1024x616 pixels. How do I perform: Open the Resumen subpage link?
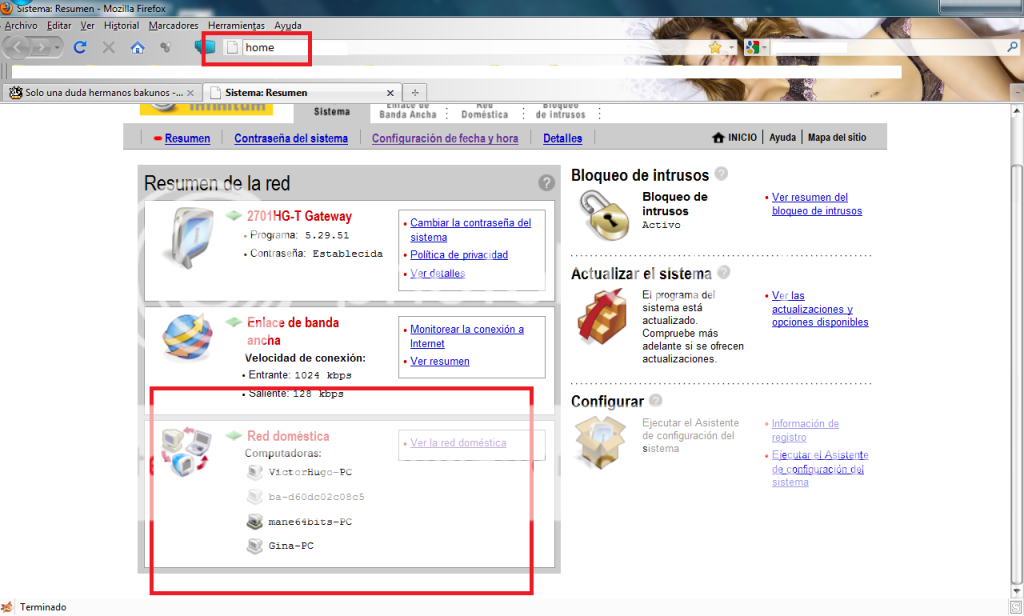click(x=187, y=138)
